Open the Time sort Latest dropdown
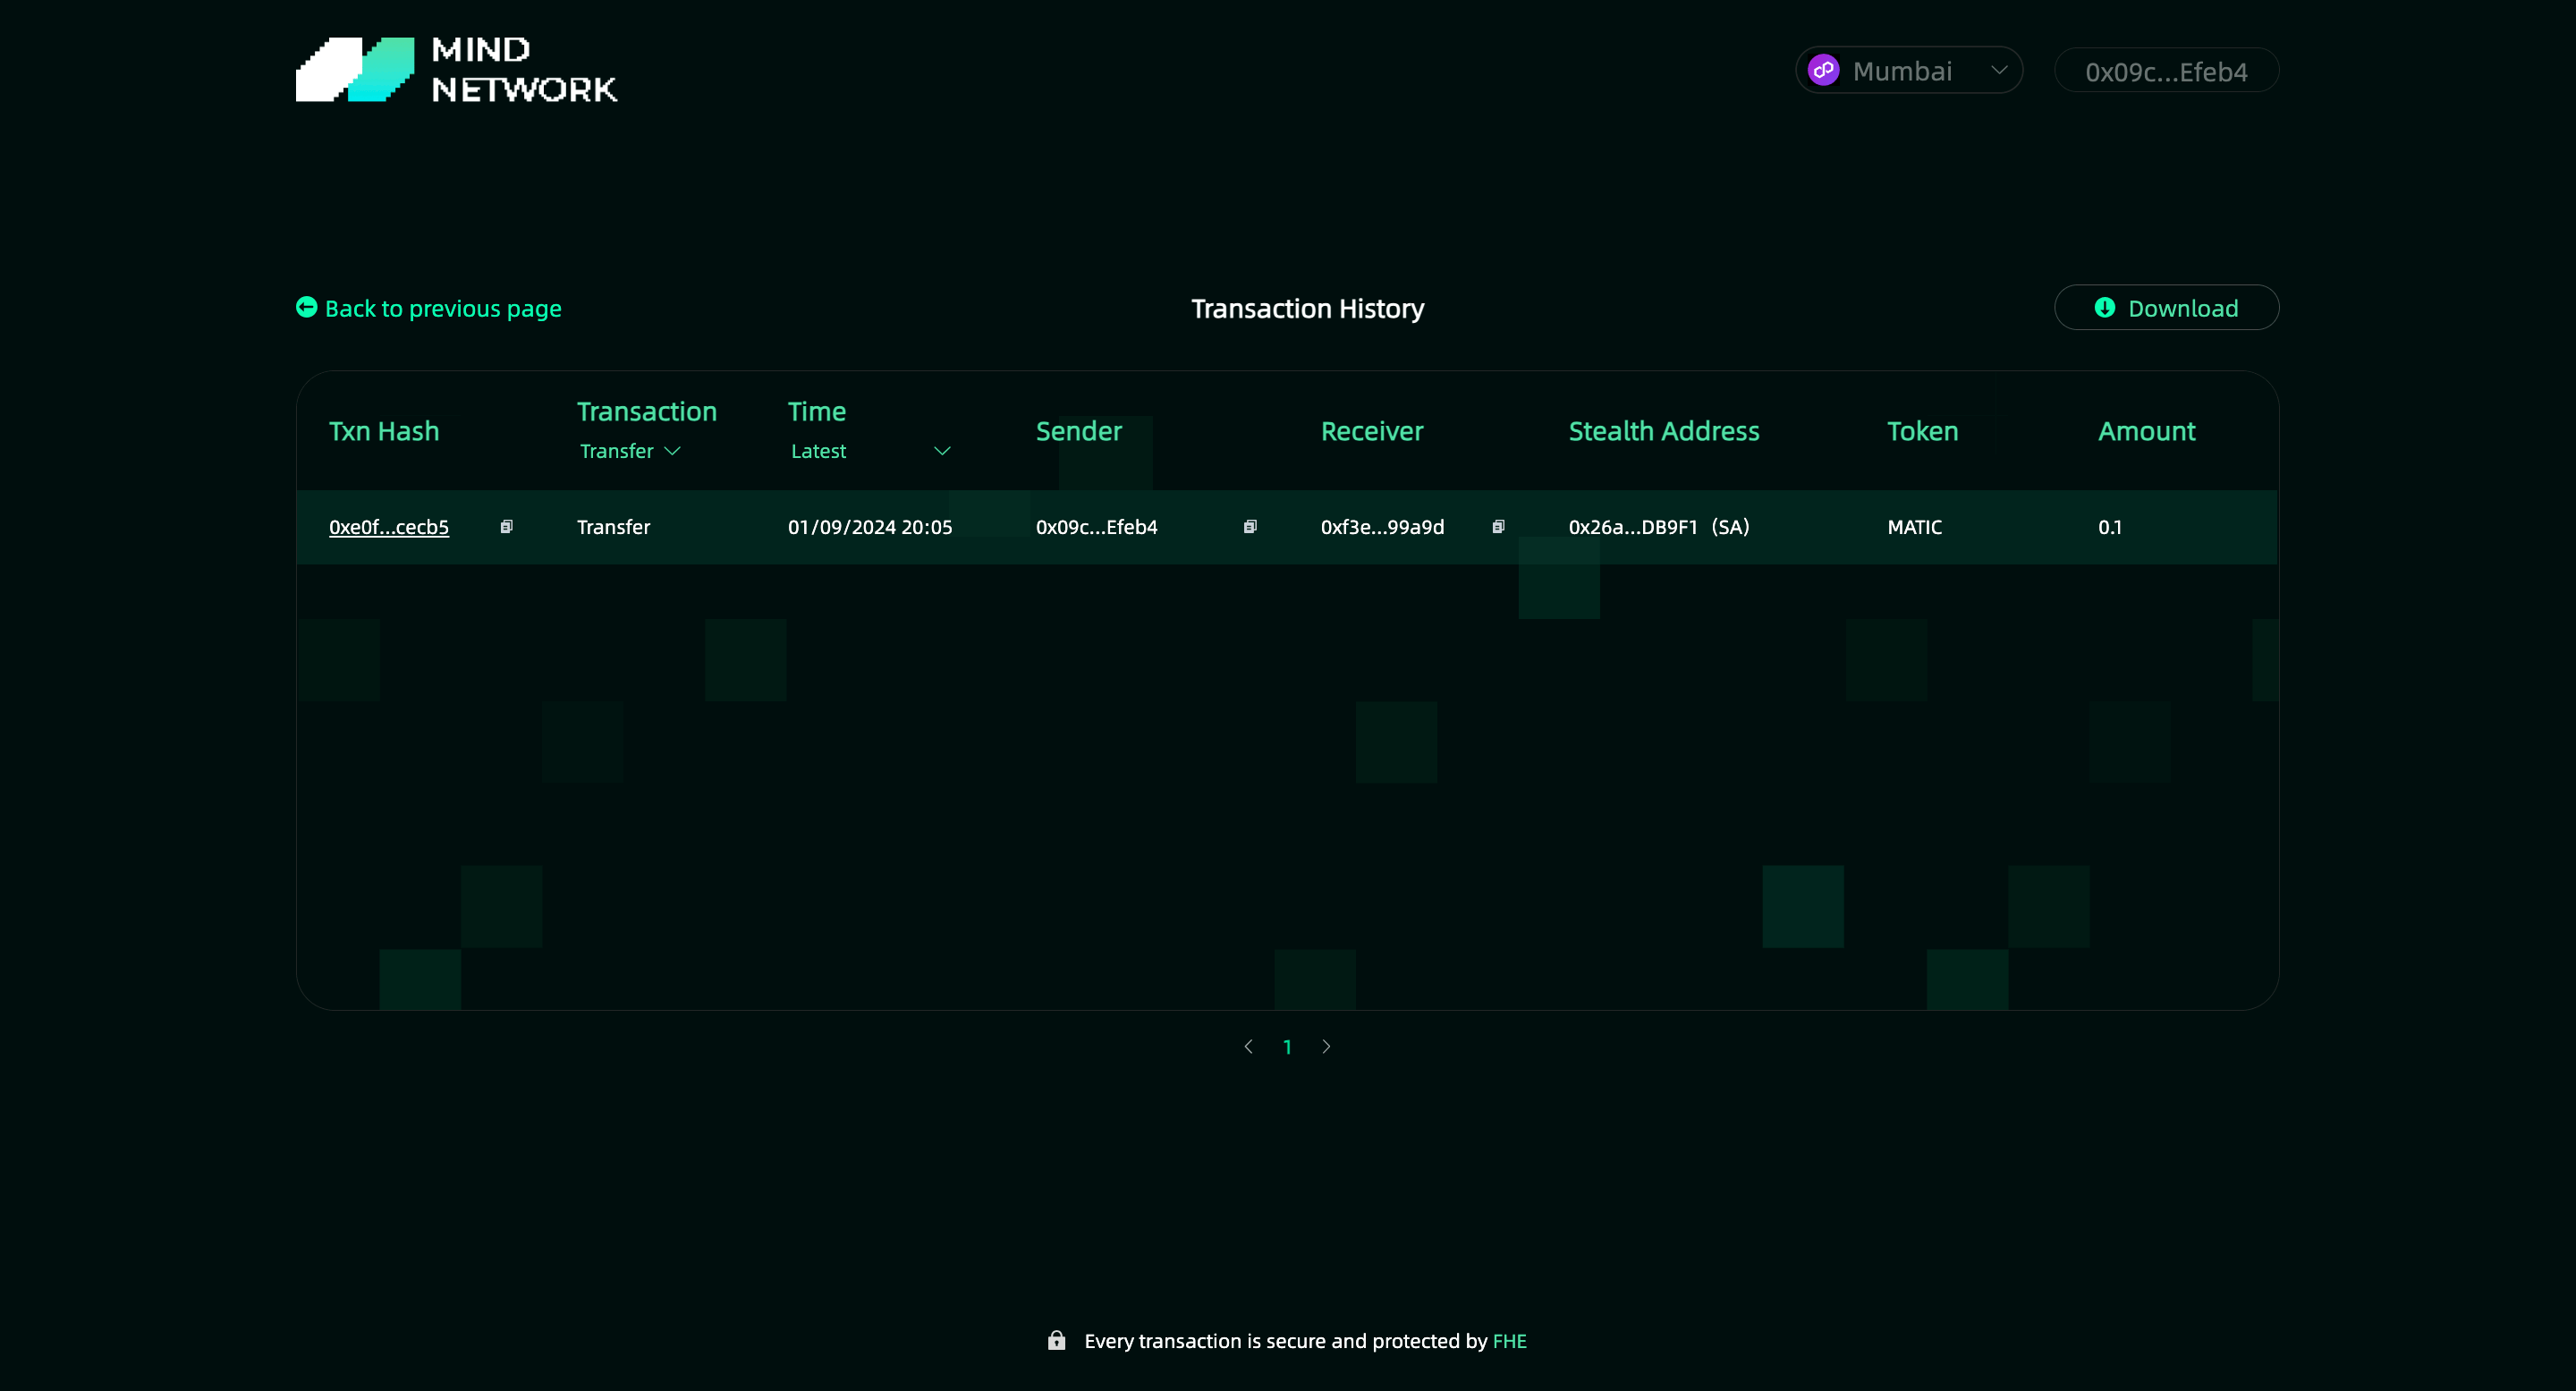The image size is (2576, 1391). point(869,451)
